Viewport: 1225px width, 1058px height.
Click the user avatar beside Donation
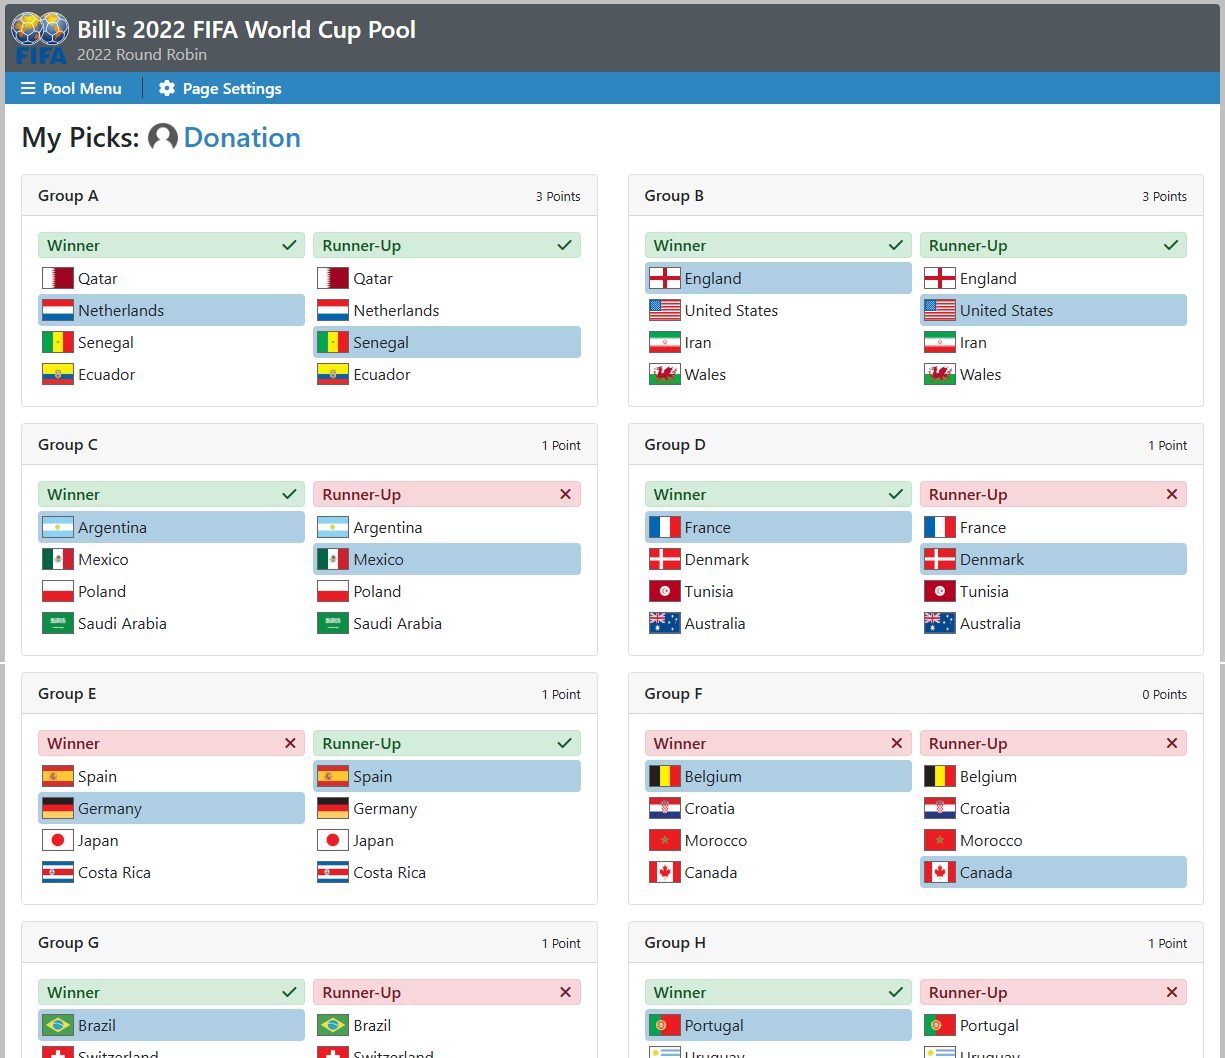[163, 137]
